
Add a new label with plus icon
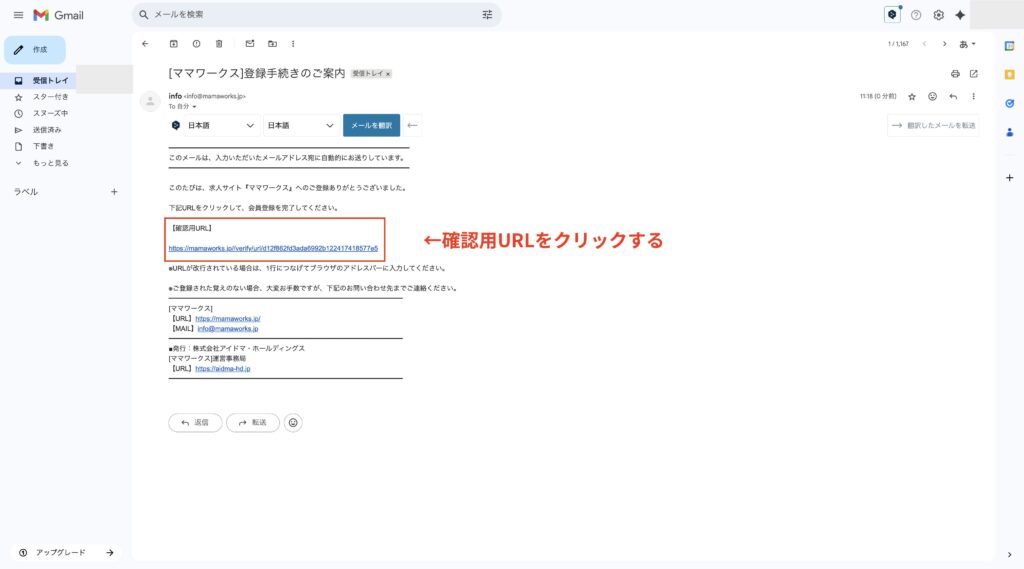114,191
